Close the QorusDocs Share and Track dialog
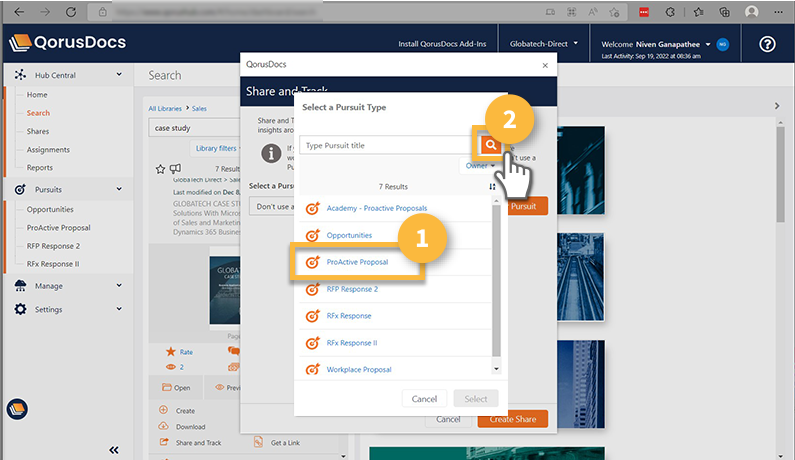Viewport: 795px width, 460px height. [545, 65]
